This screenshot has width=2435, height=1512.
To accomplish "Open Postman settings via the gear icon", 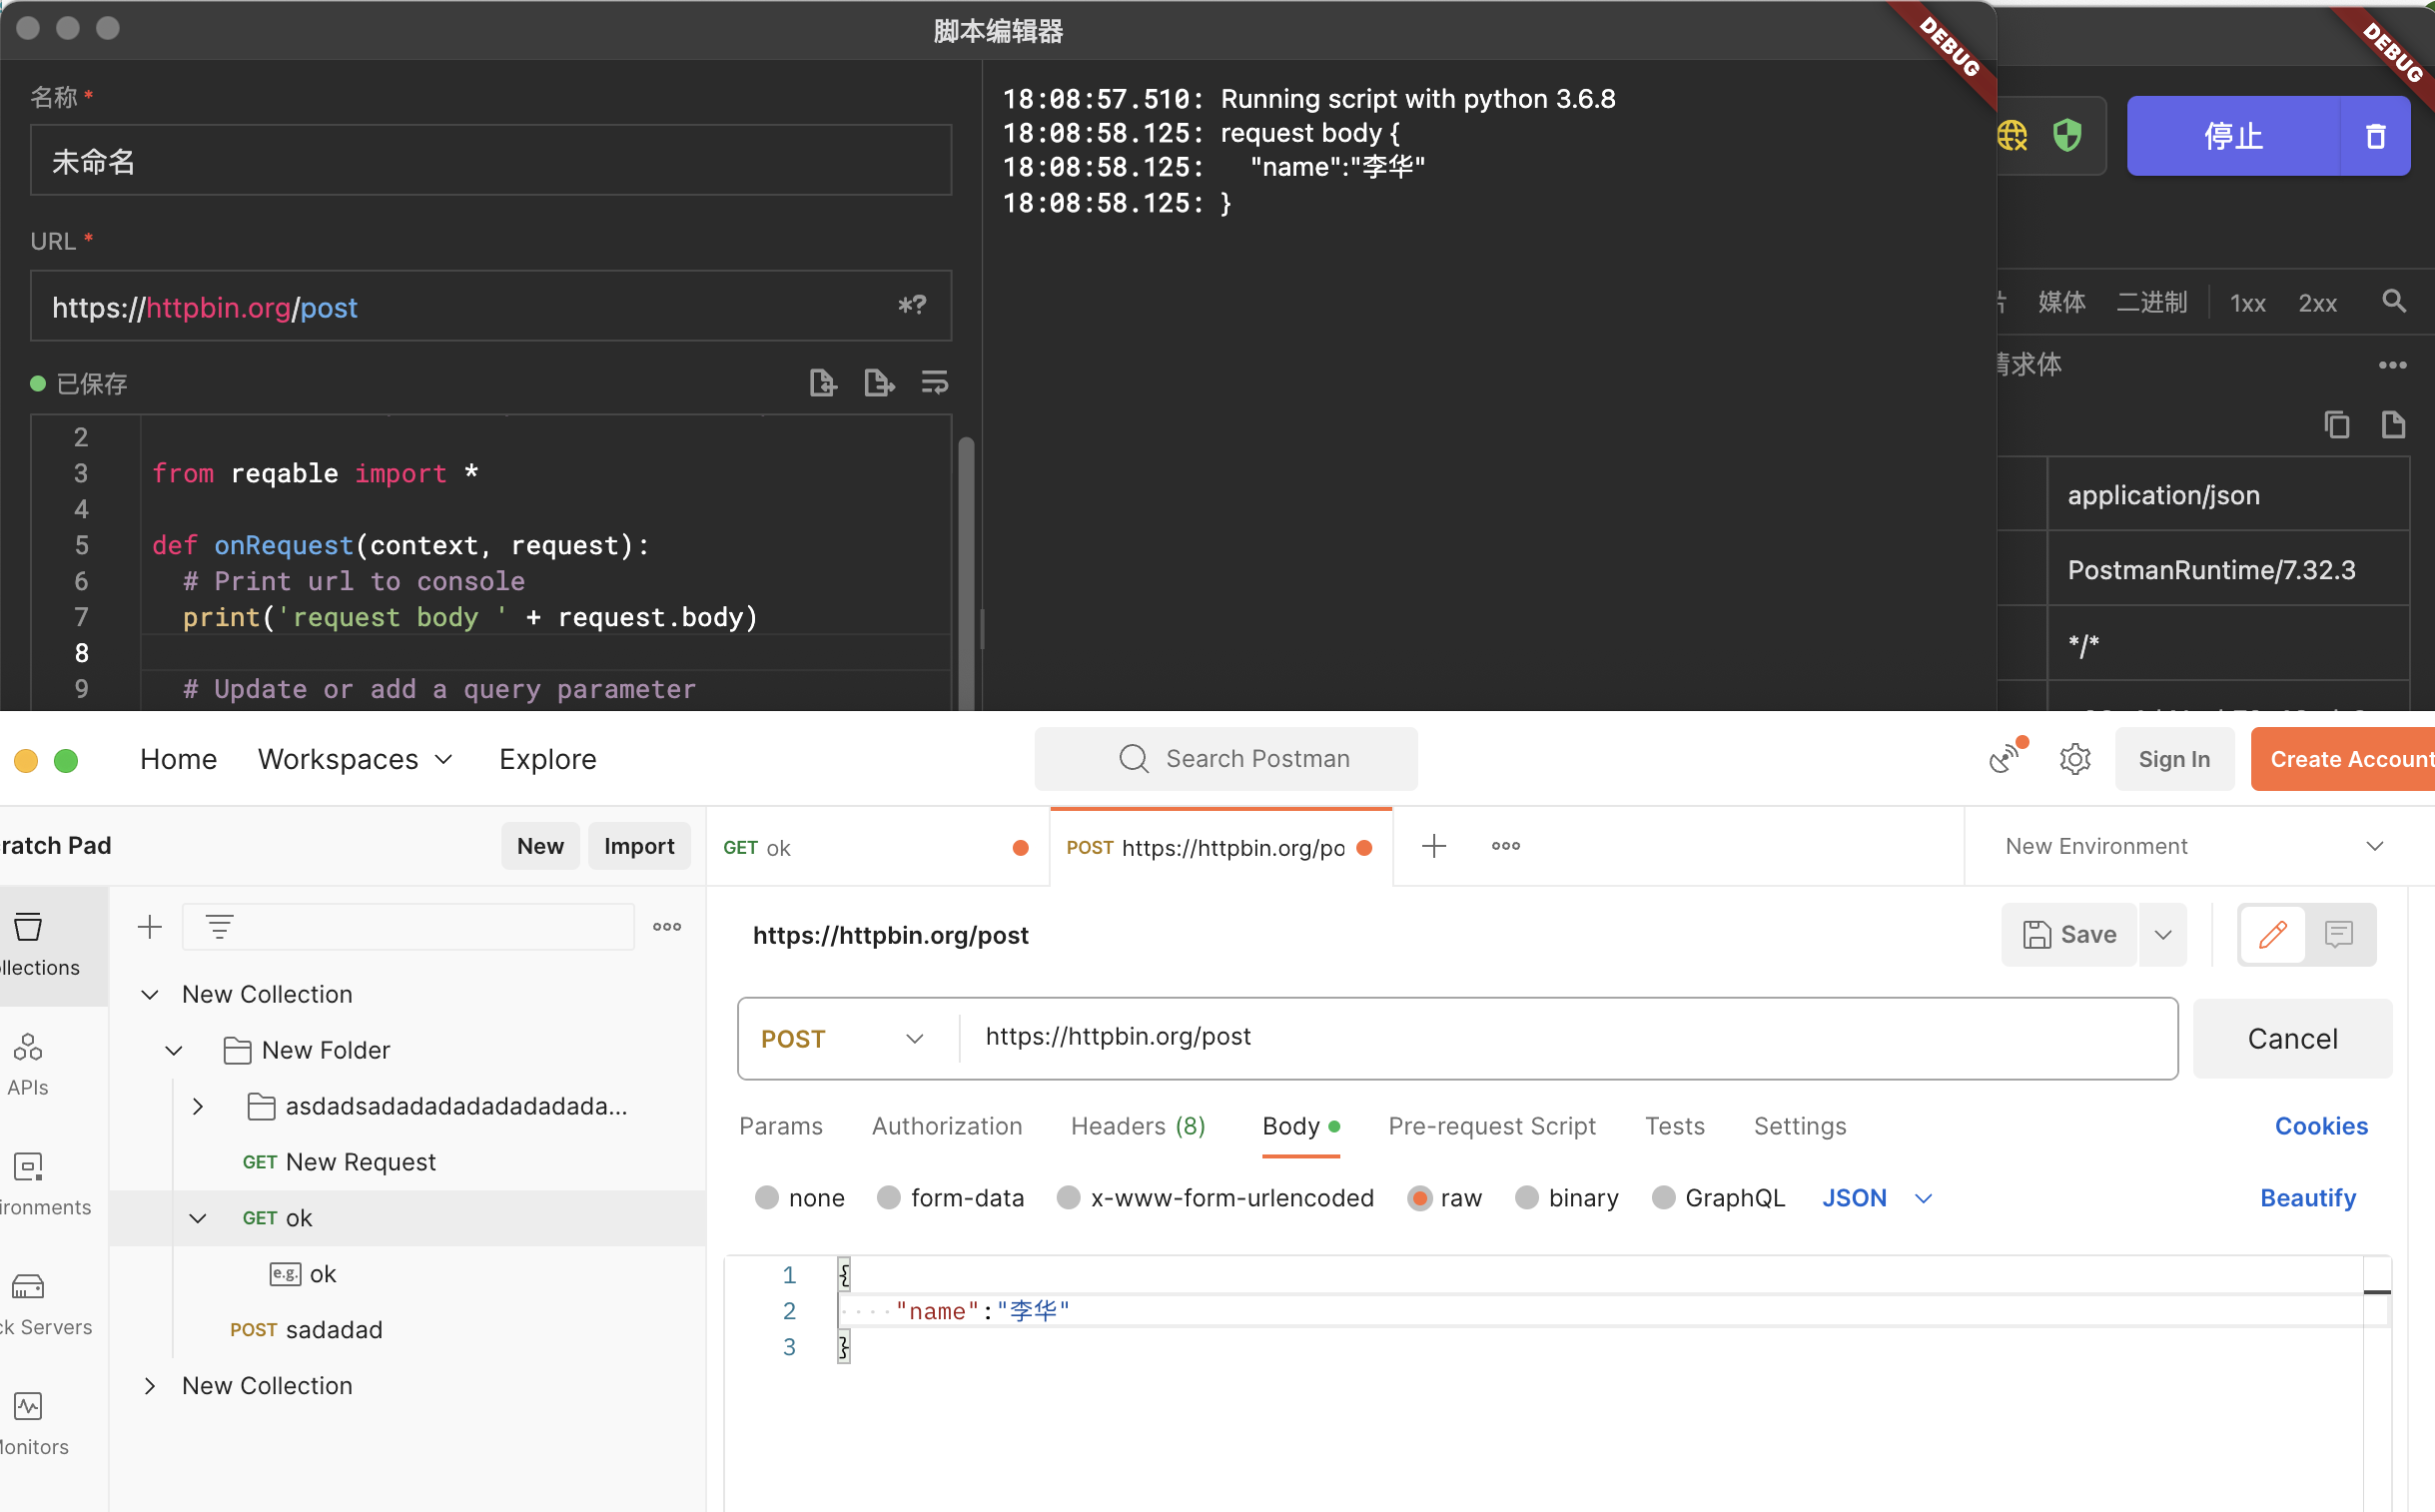I will (x=2075, y=759).
